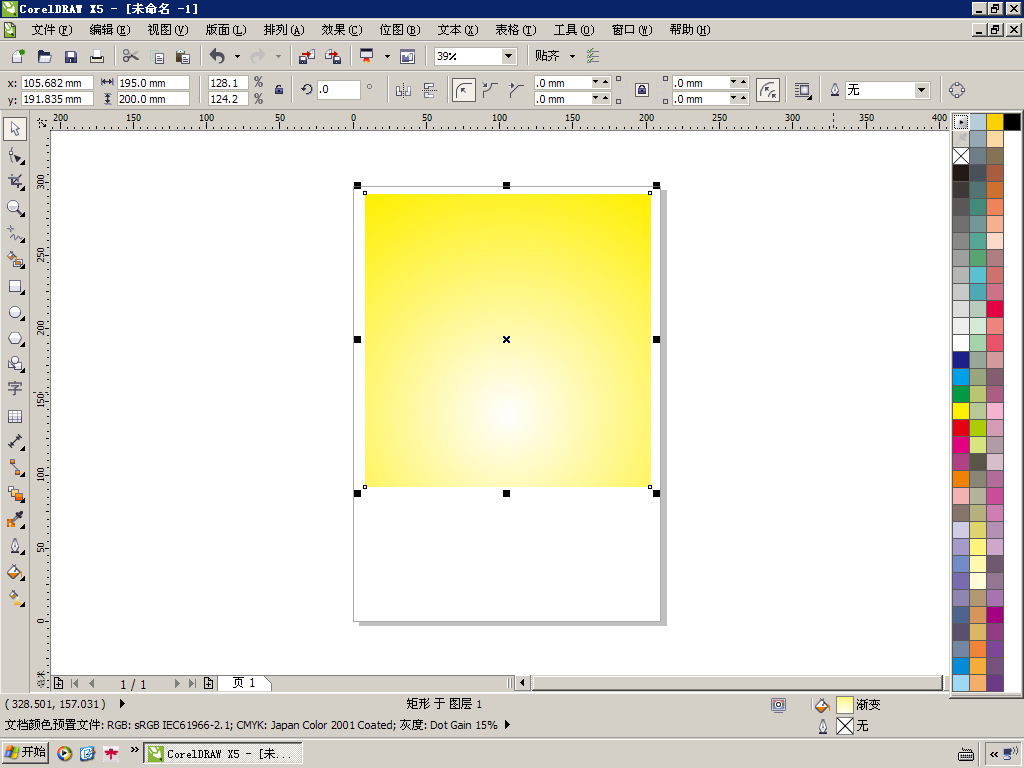Toggle round corner style

pyautogui.click(x=464, y=90)
